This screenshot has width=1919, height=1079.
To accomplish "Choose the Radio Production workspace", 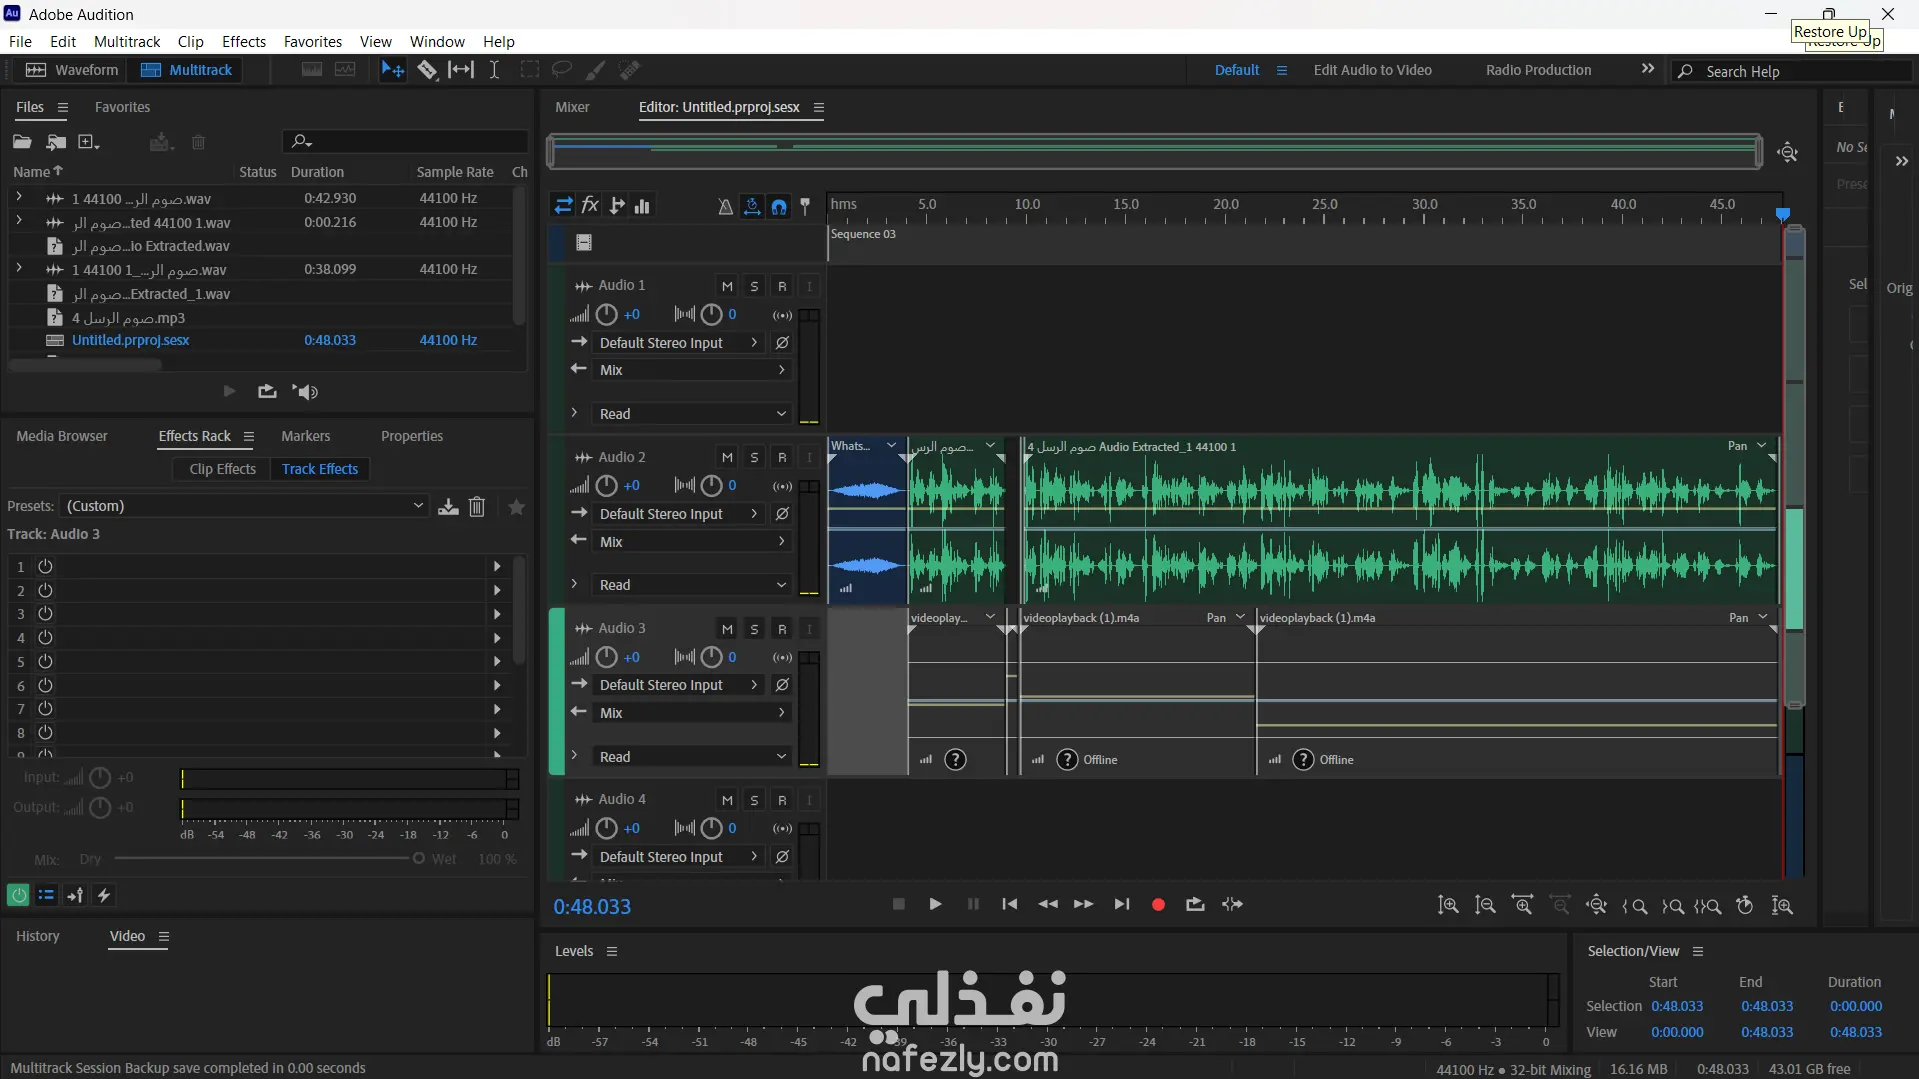I will pyautogui.click(x=1538, y=70).
